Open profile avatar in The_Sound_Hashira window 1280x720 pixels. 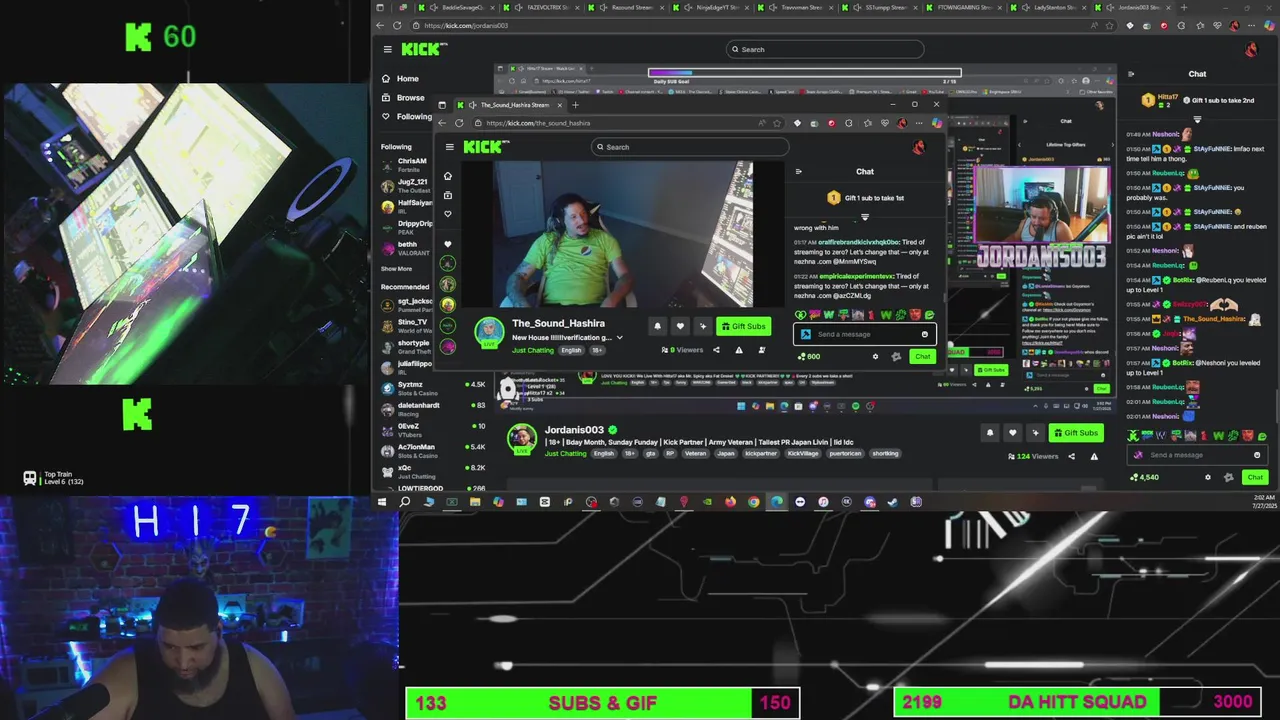pyautogui.click(x=918, y=147)
